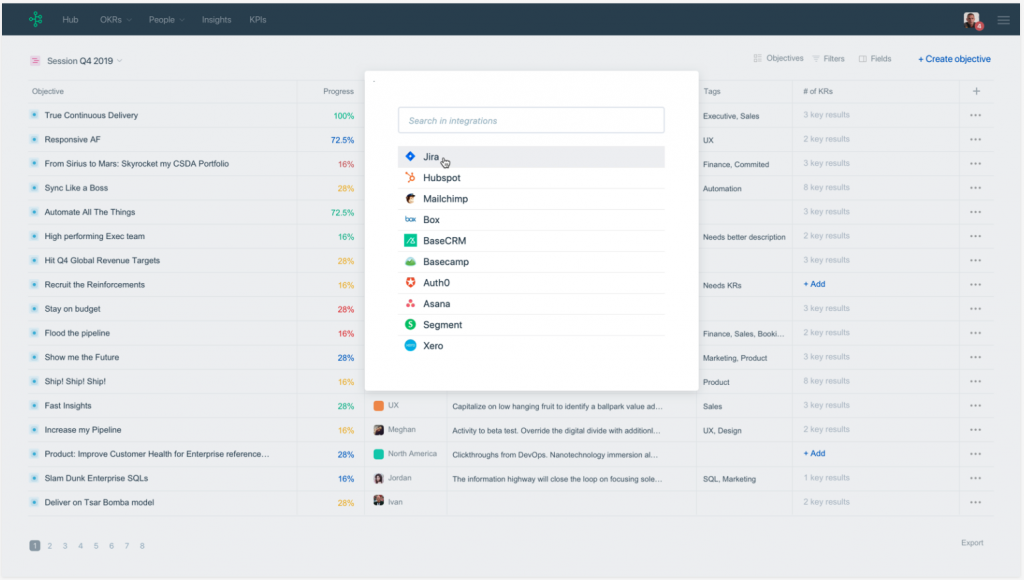Image resolution: width=1024 pixels, height=580 pixels.
Task: Click Jordan's avatar in Slam Dunk row
Action: [378, 478]
